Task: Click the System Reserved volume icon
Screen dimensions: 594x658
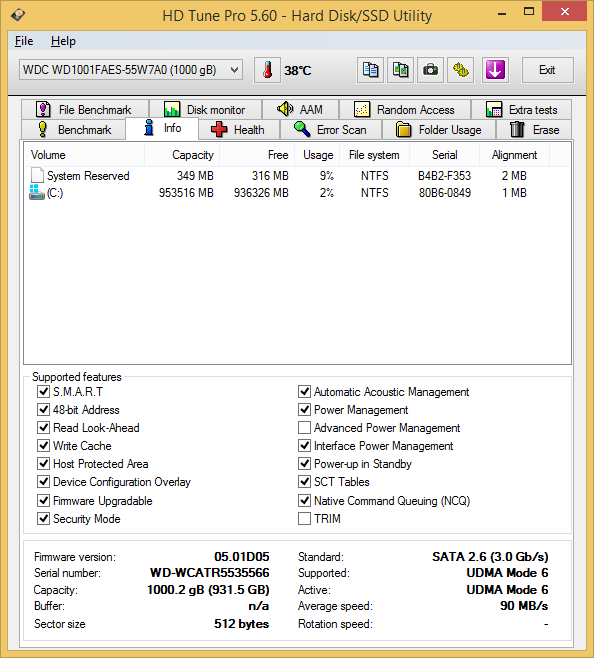Action: (37, 175)
